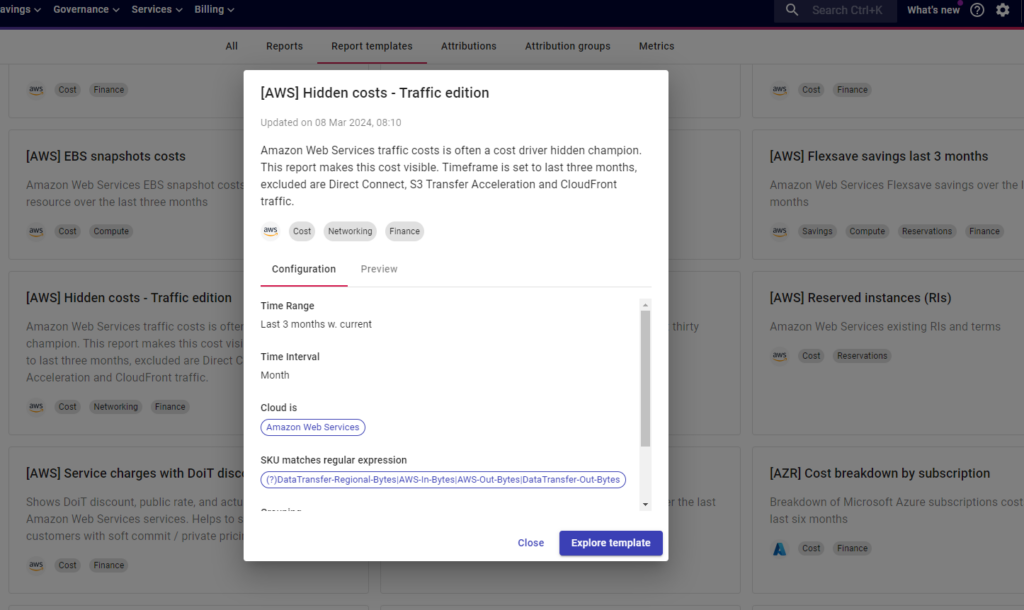Open AZR Cost breakdown by subscription card
1024x610 pixels.
(880, 474)
